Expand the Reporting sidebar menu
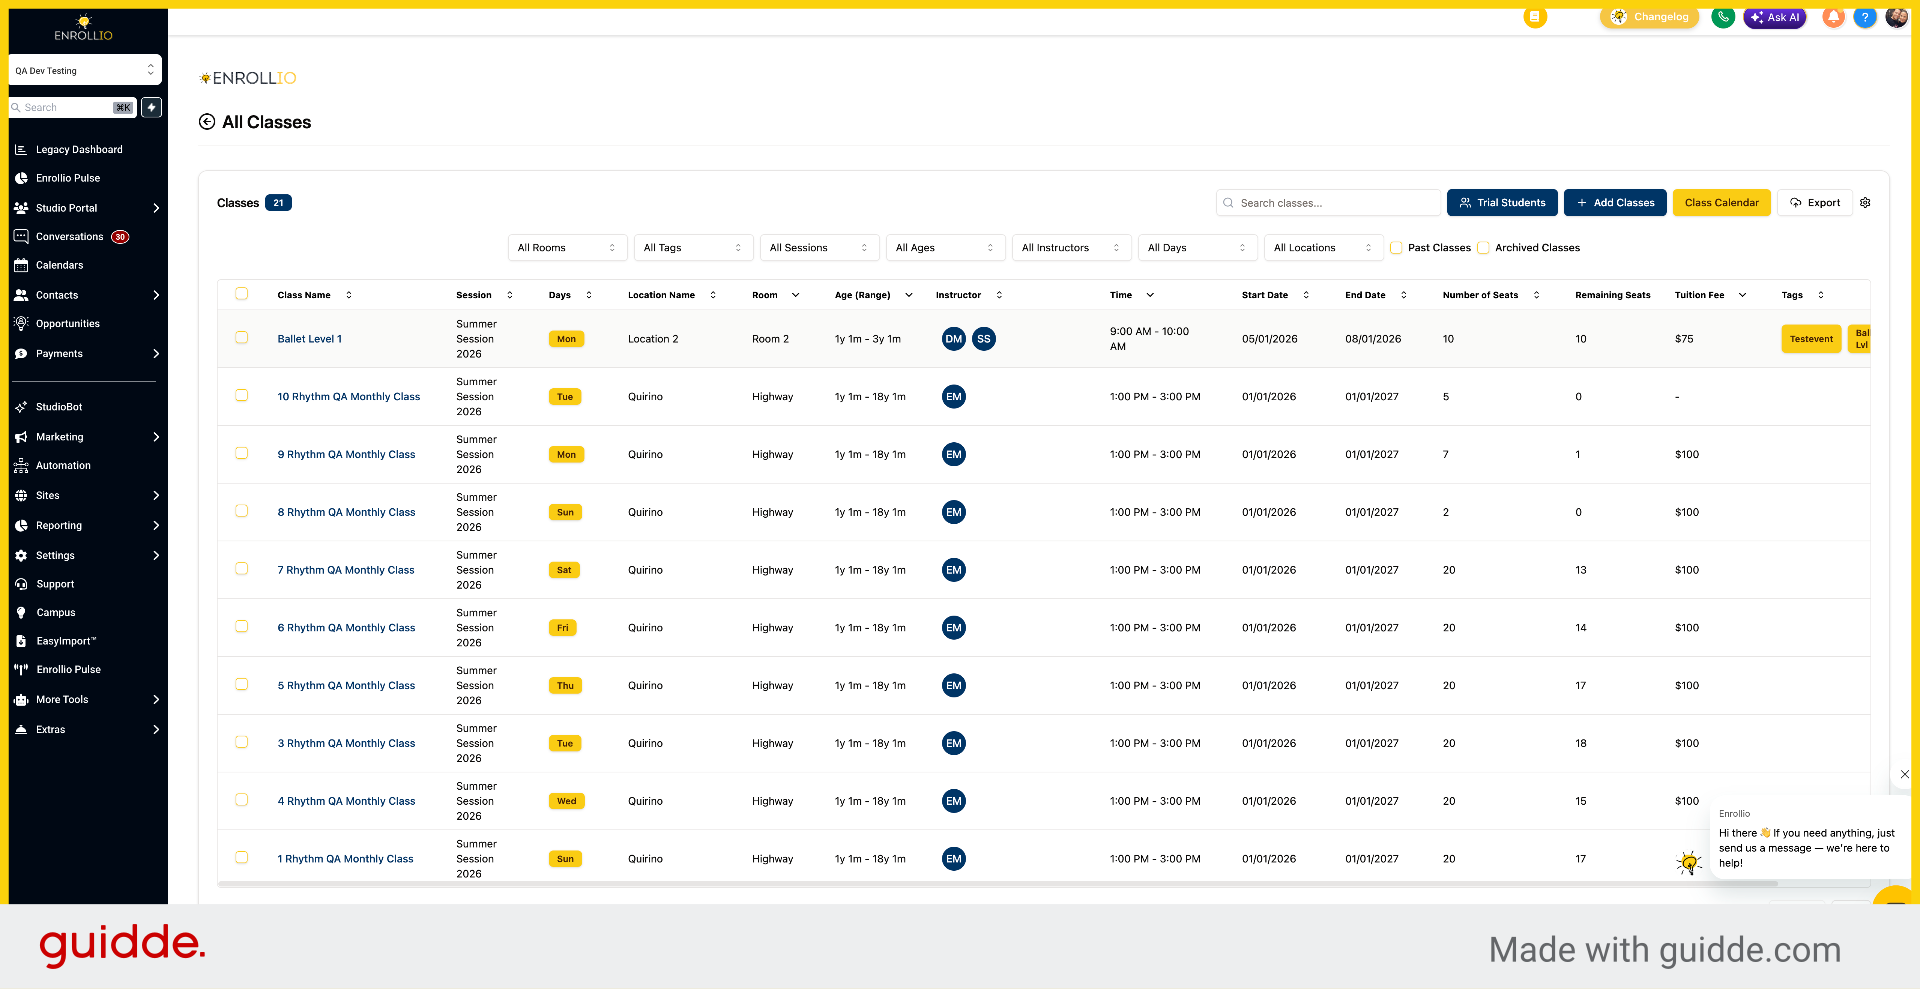The width and height of the screenshot is (1920, 989). pyautogui.click(x=86, y=526)
